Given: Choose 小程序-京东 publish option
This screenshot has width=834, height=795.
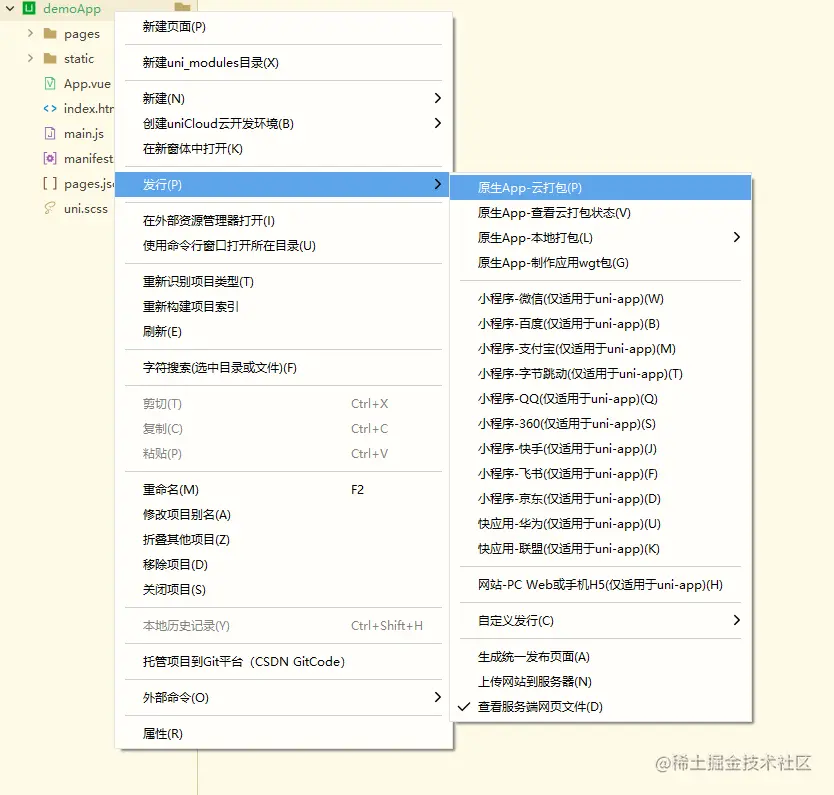Looking at the screenshot, I should [x=601, y=499].
